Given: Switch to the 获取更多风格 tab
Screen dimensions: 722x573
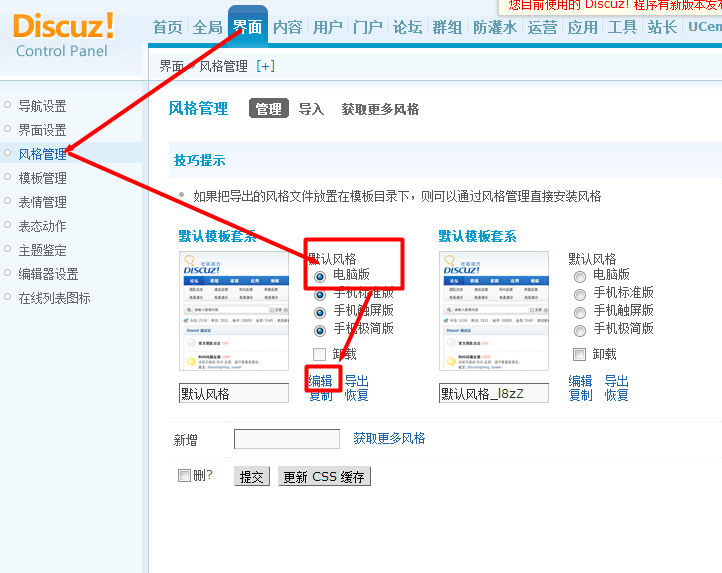Looking at the screenshot, I should pyautogui.click(x=380, y=109).
